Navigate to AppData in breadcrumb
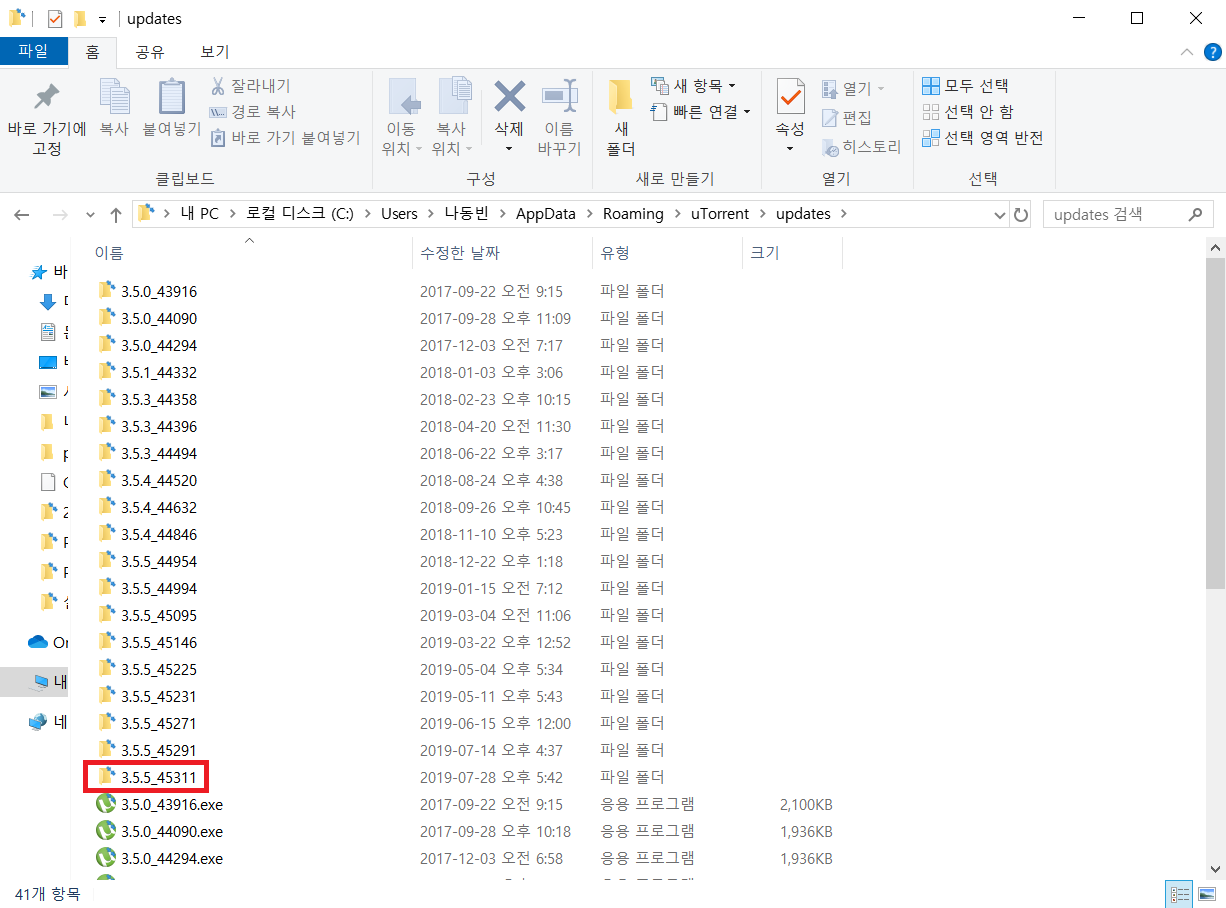The width and height of the screenshot is (1226, 908). point(546,214)
